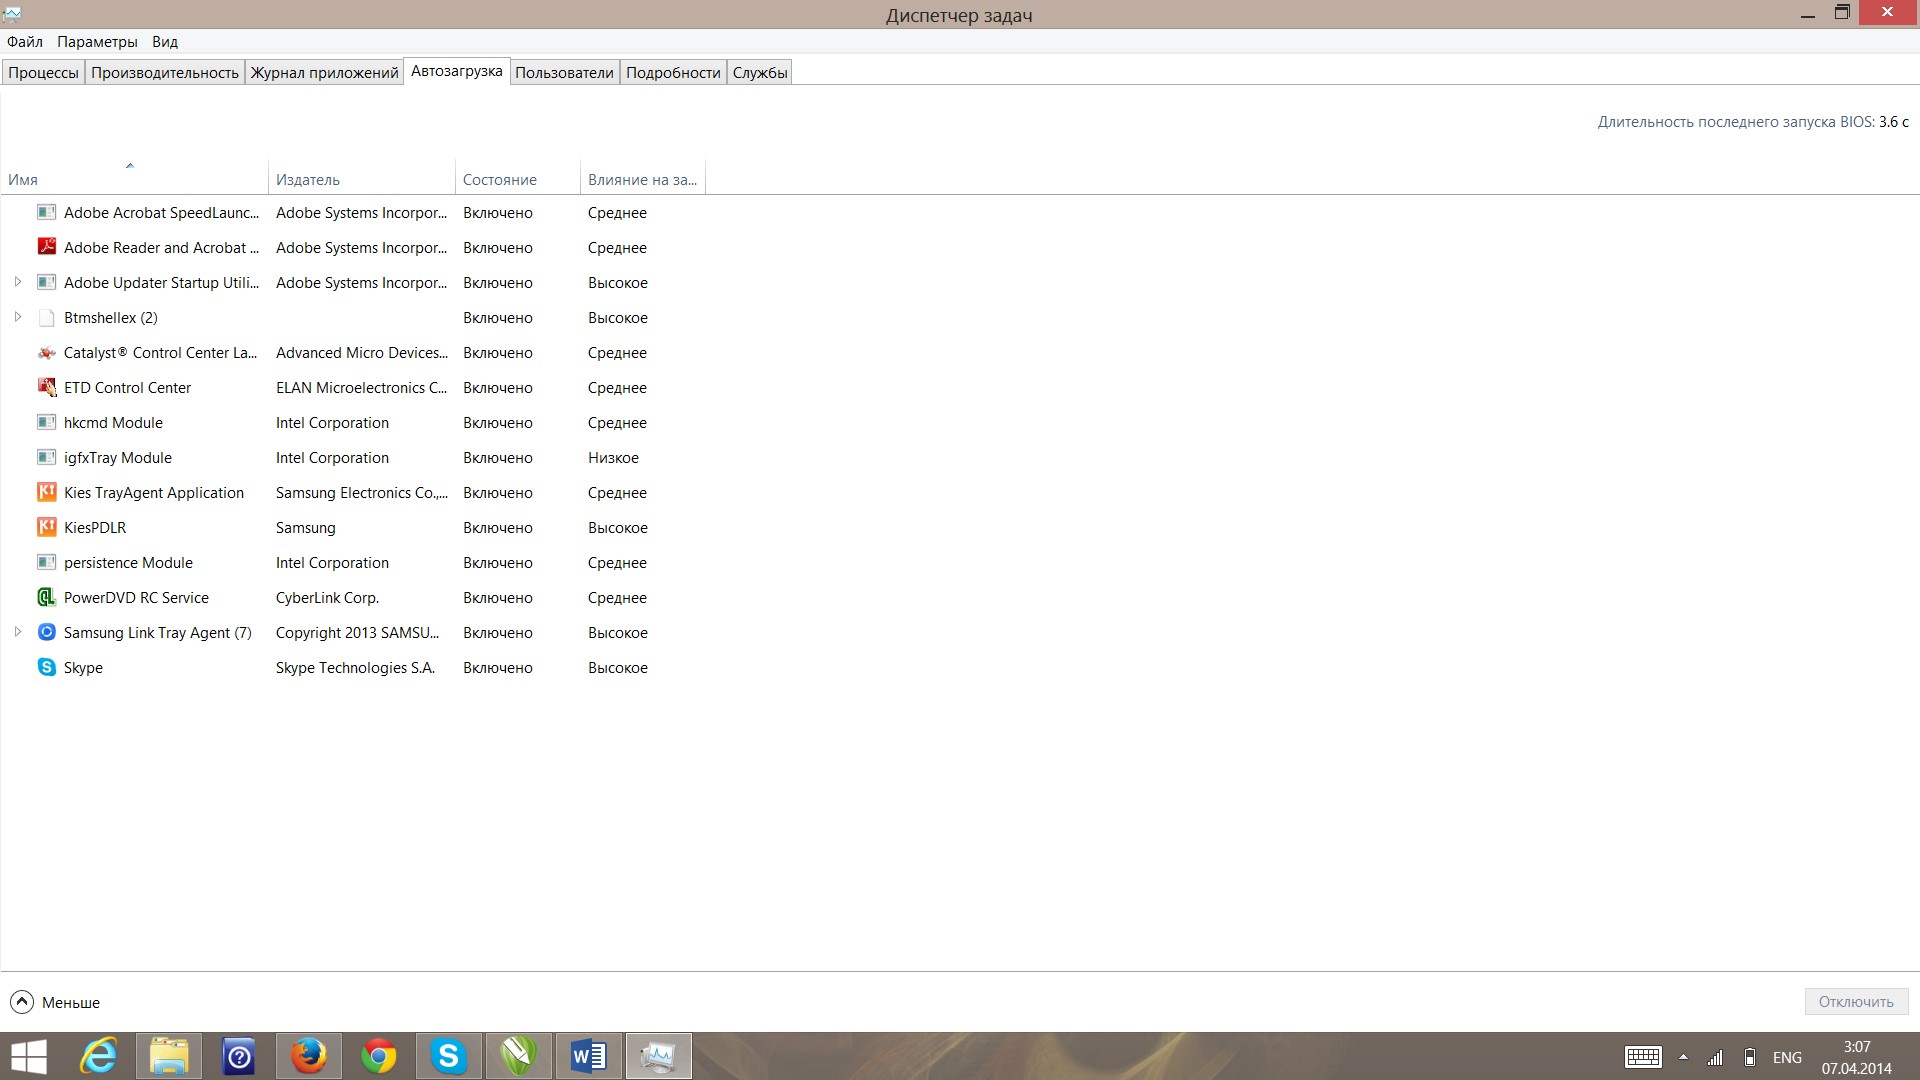The height and width of the screenshot is (1080, 1920).
Task: Sort by the Имя column header
Action: (x=134, y=178)
